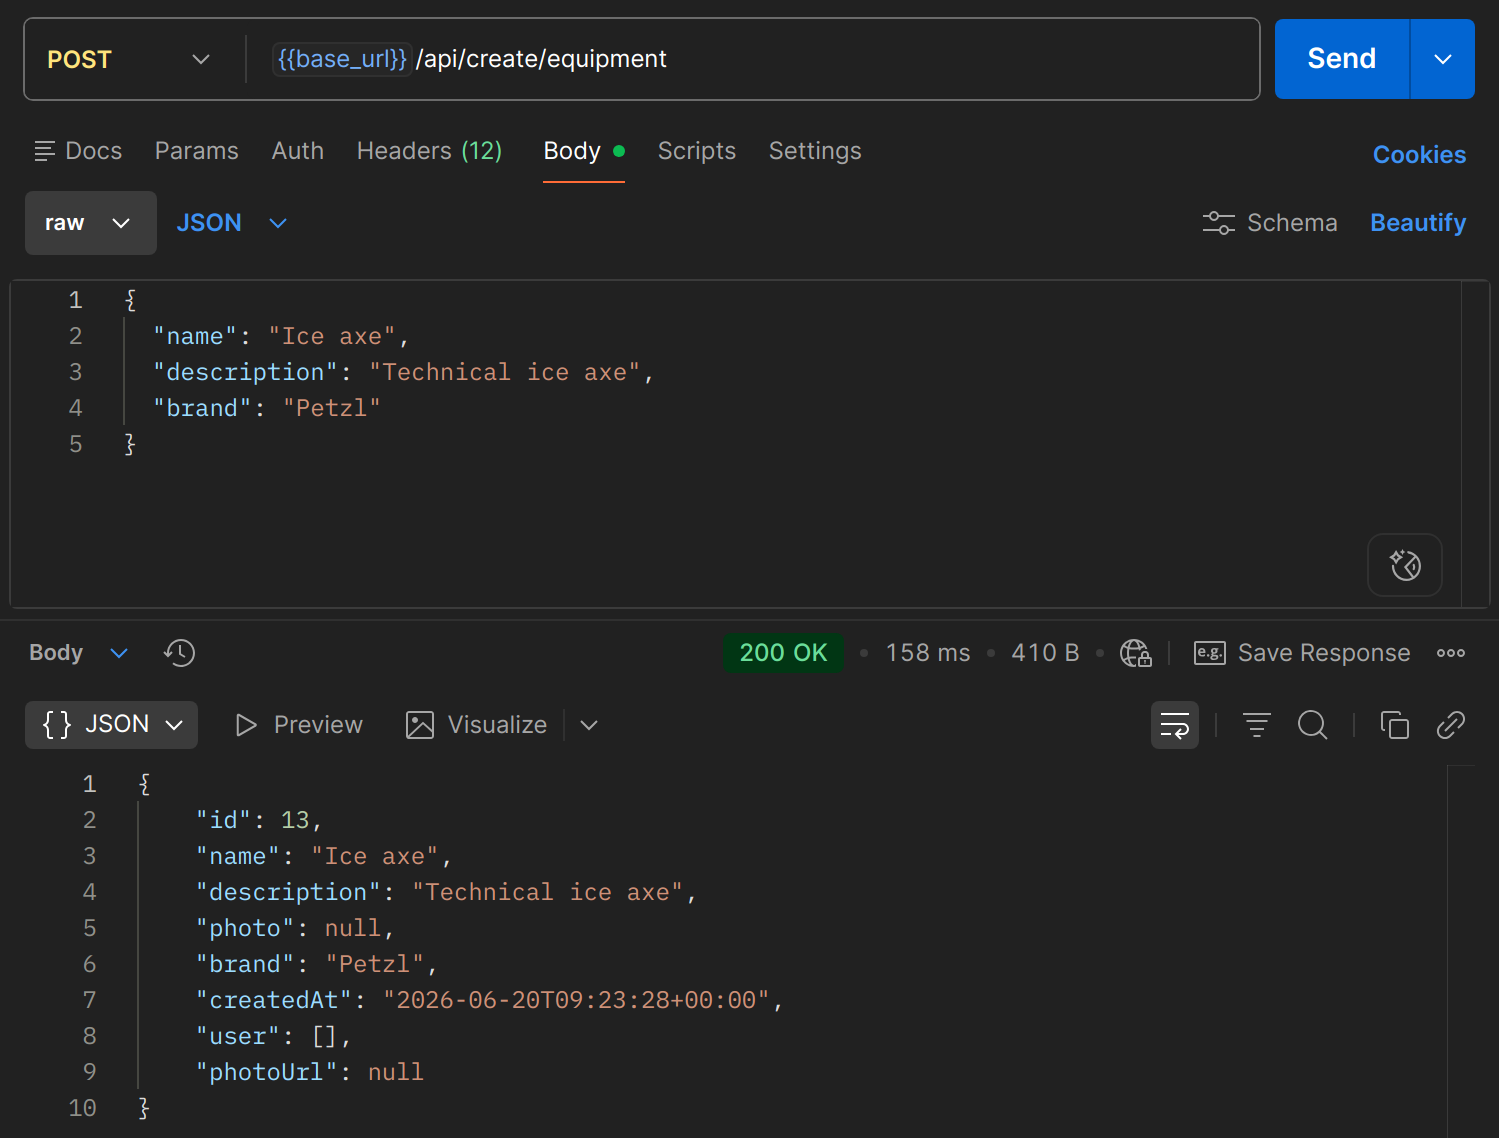Click the Docs lines icon

click(x=45, y=151)
